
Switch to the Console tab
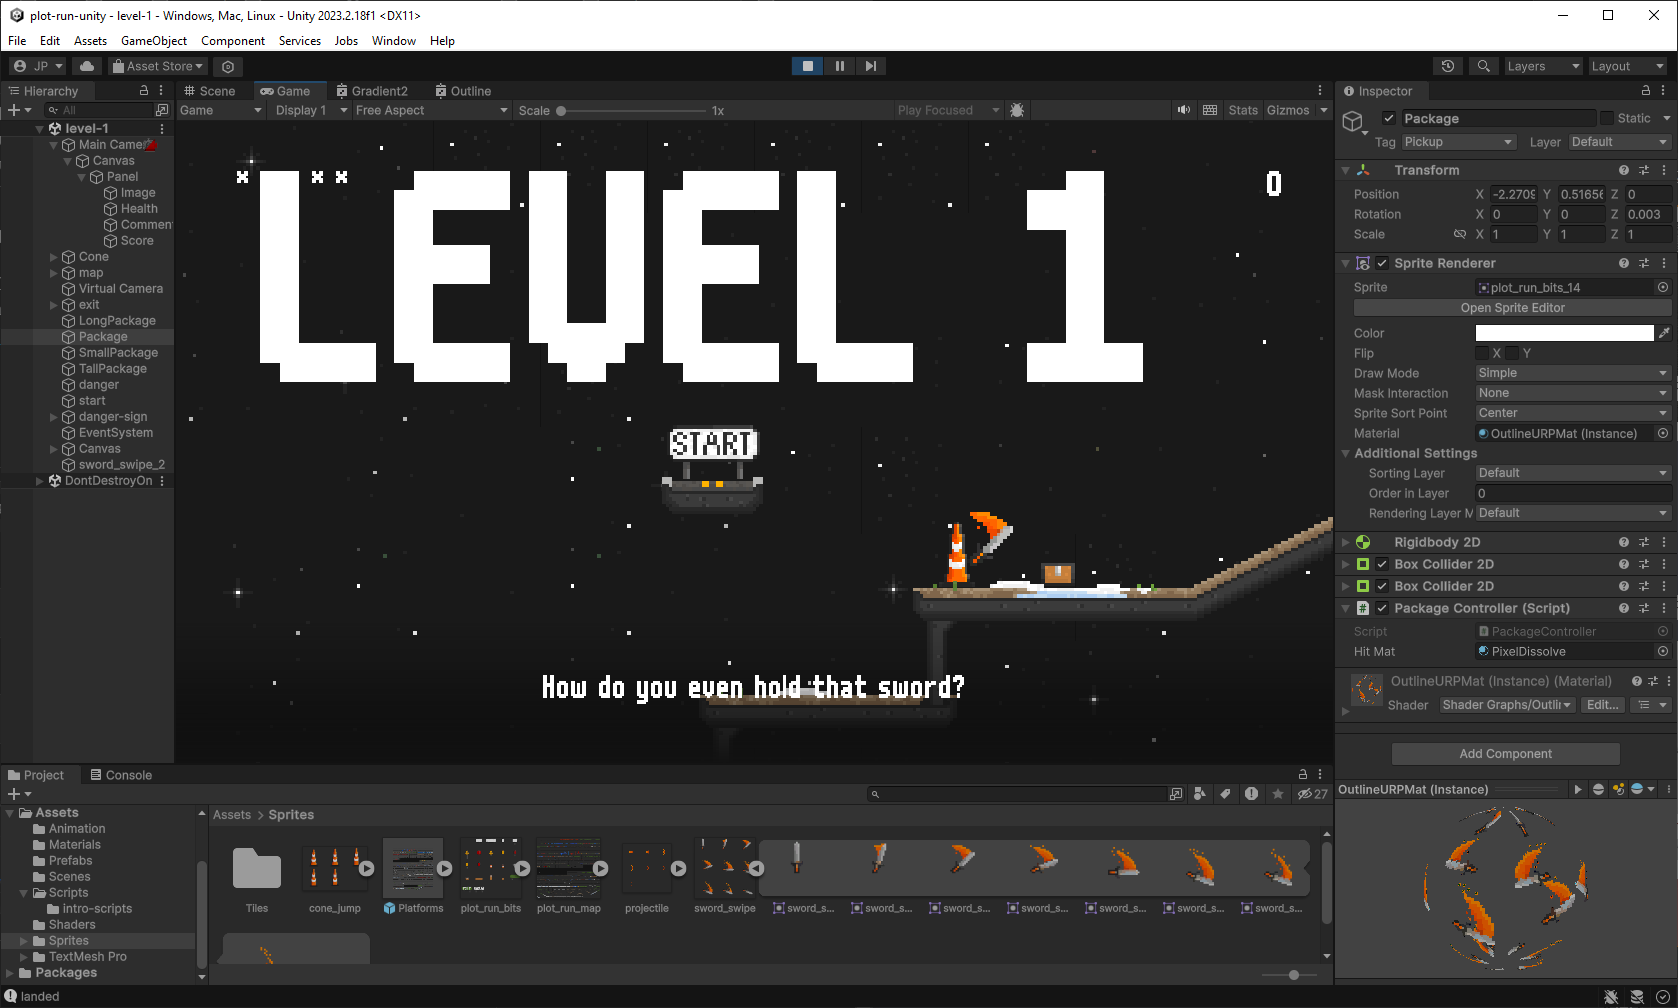[x=121, y=775]
